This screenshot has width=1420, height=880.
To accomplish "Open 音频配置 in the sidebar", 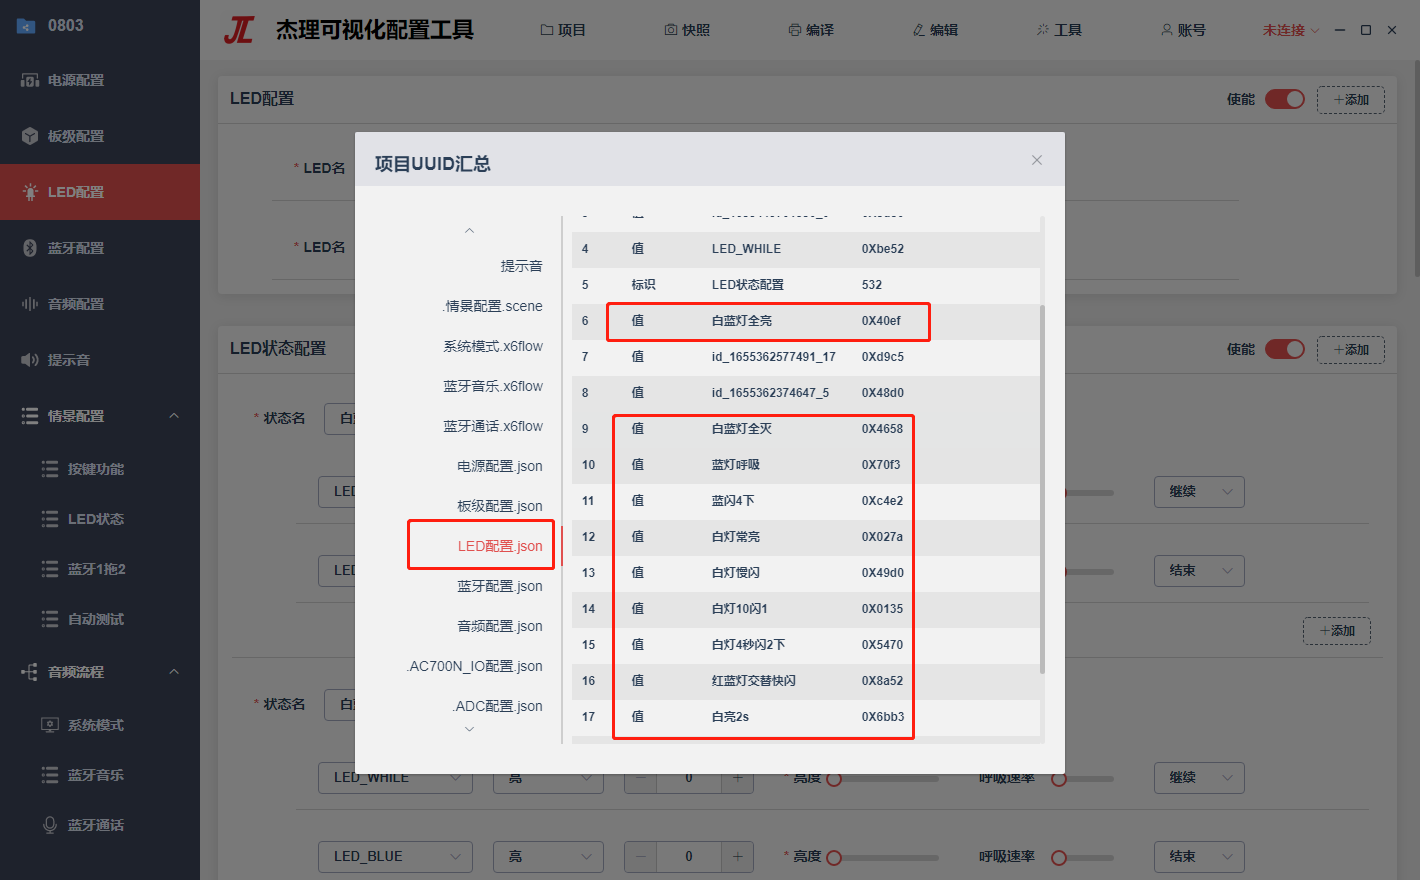I will pos(100,304).
